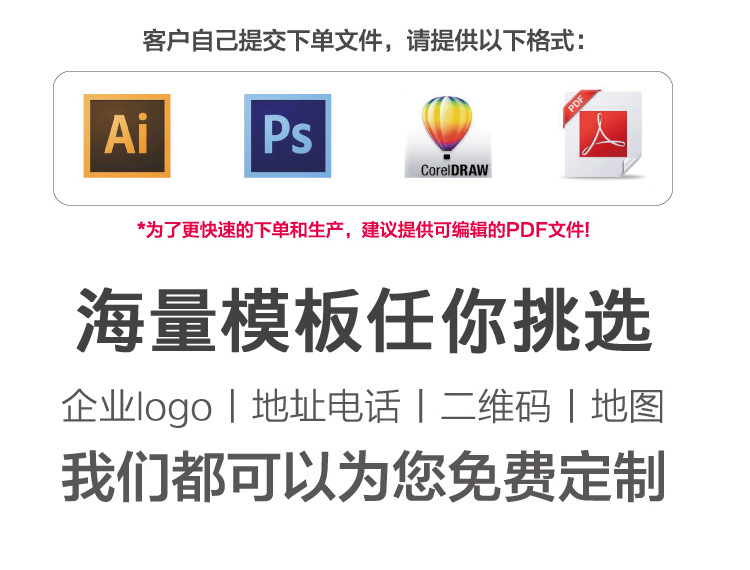Screen dimensions: 750x570
Task: Click the 地址电话 text
Action: [x=326, y=406]
